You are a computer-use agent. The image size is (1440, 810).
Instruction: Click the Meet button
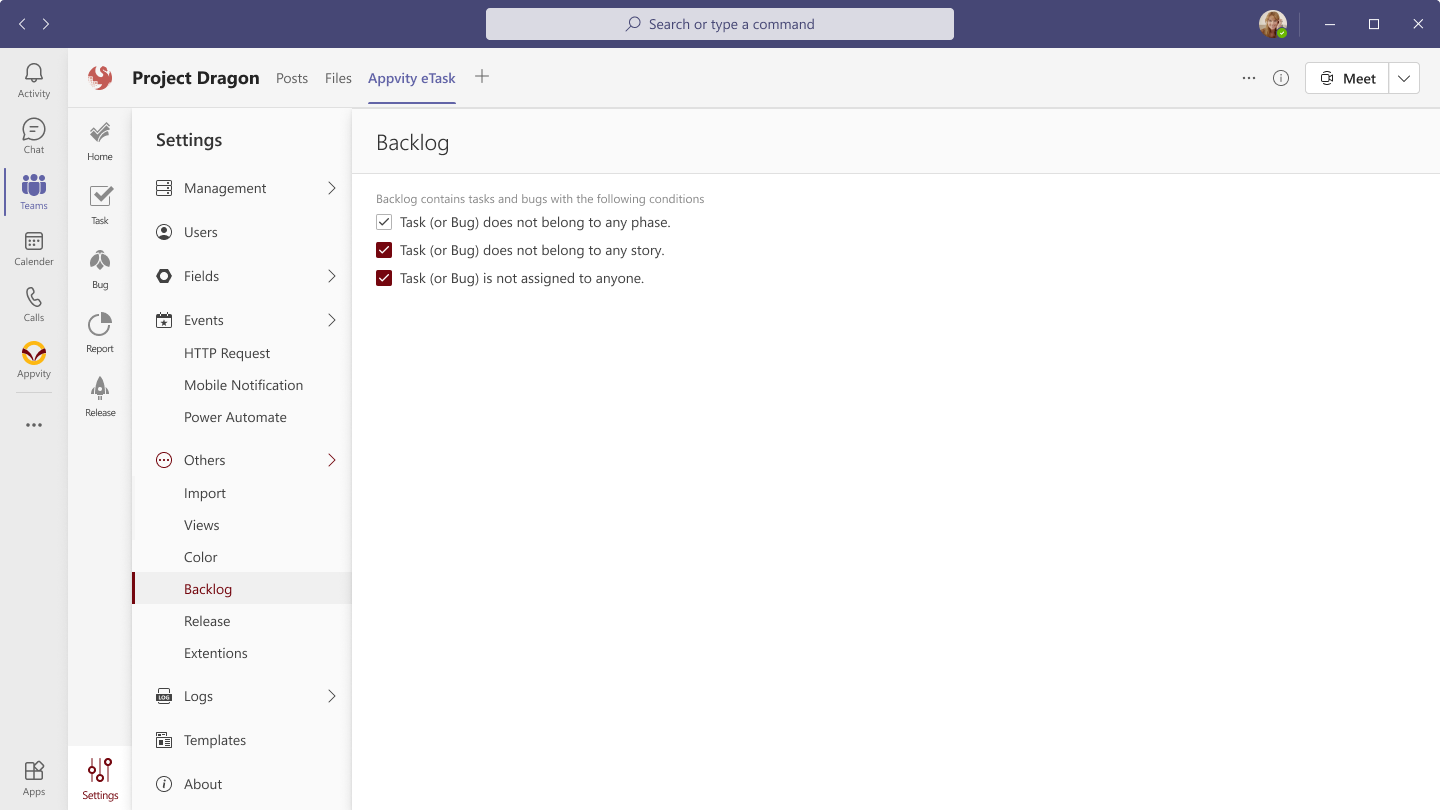[x=1347, y=78]
